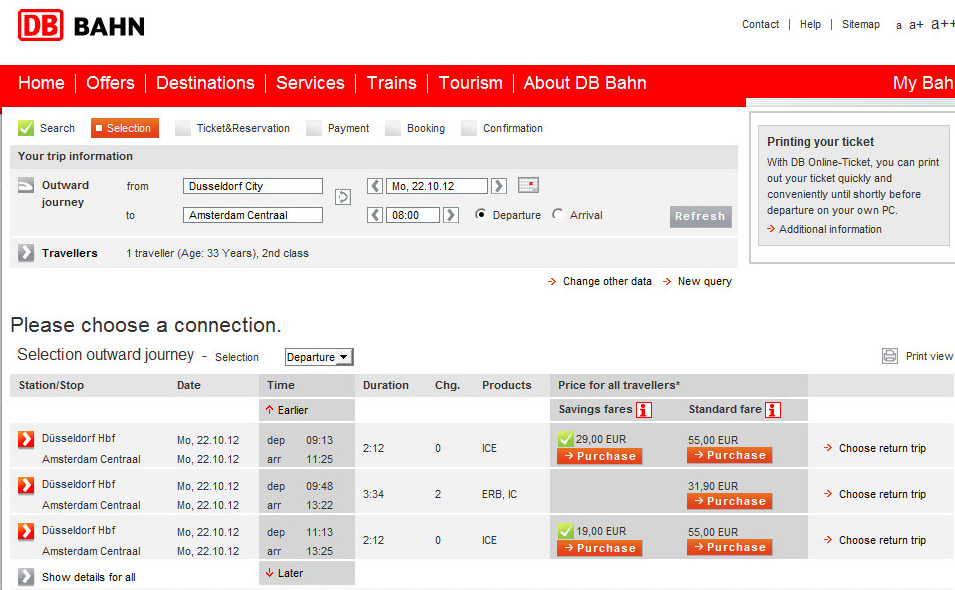Image resolution: width=955 pixels, height=590 pixels.
Task: Expand Show details for all
Action: [26, 577]
